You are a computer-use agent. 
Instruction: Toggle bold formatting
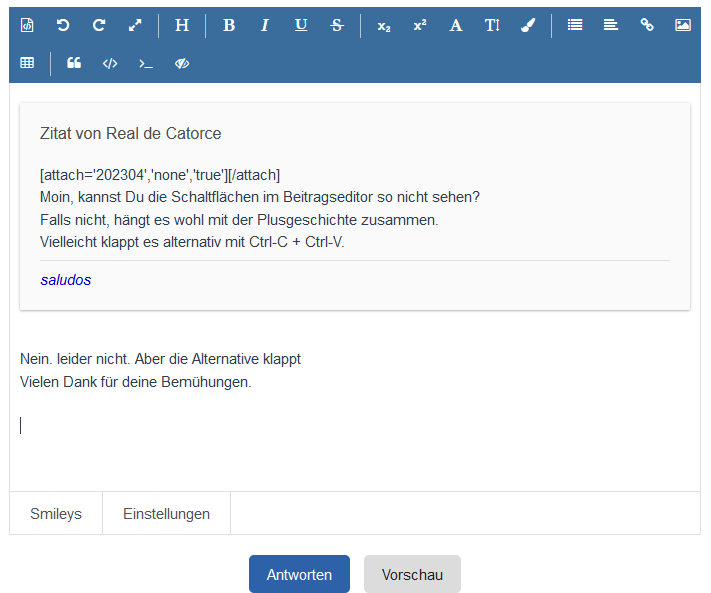pos(229,25)
